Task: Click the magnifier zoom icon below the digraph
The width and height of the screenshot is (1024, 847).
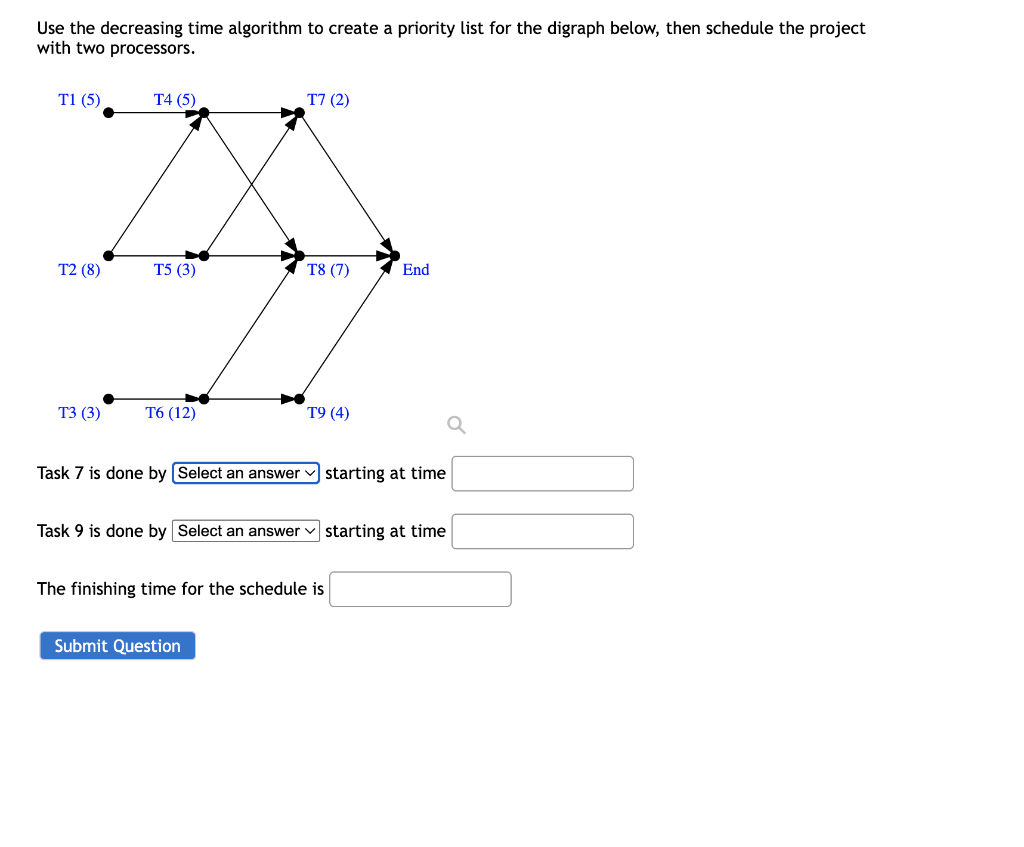Action: (455, 425)
